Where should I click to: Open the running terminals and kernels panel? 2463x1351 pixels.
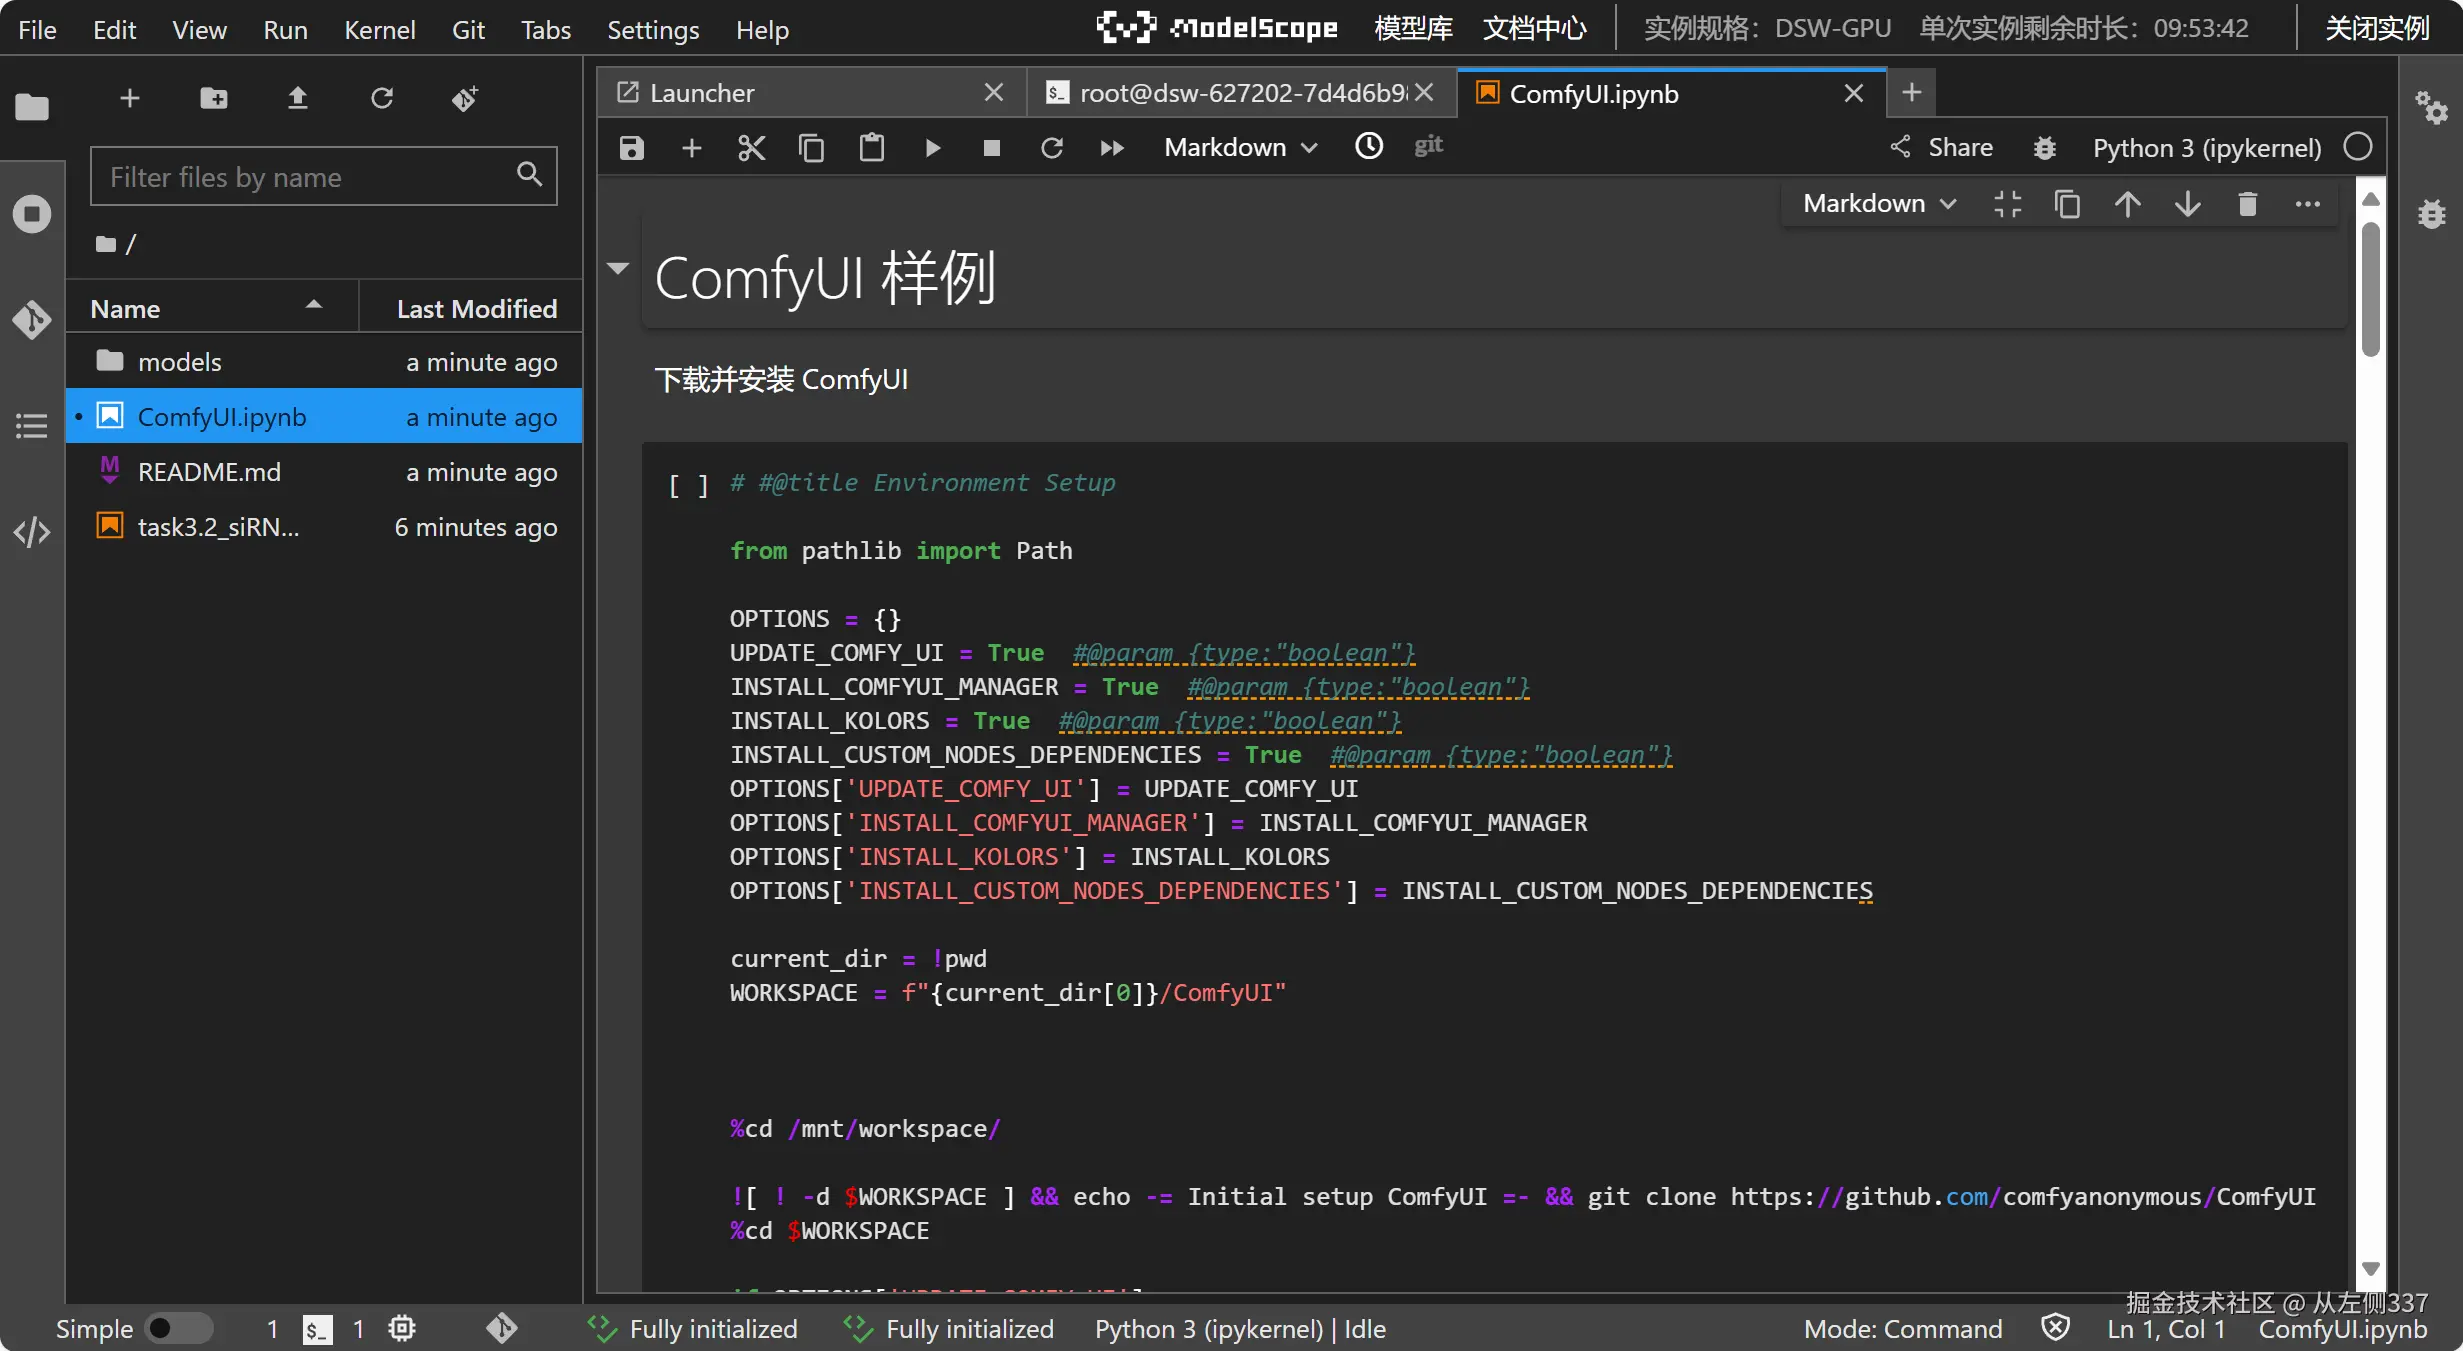click(32, 214)
